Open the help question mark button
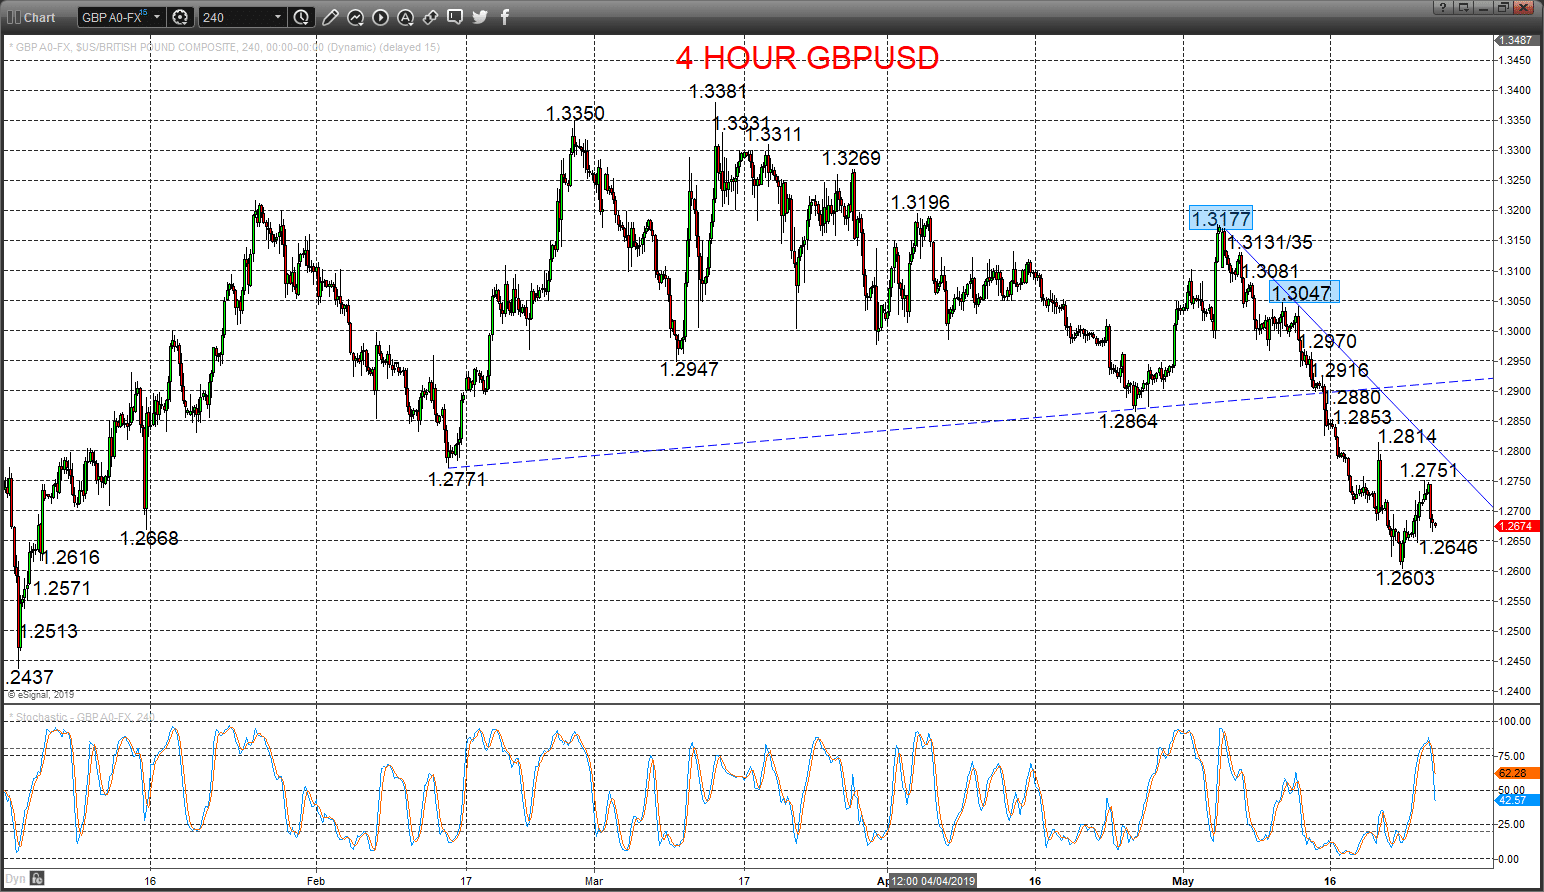The width and height of the screenshot is (1544, 892). tap(1441, 7)
